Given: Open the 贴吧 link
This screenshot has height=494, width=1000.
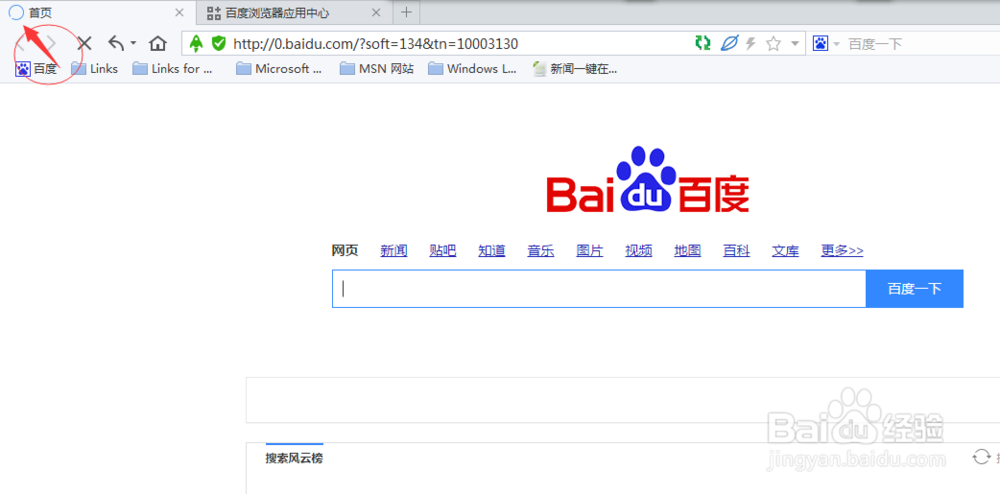Looking at the screenshot, I should 443,251.
